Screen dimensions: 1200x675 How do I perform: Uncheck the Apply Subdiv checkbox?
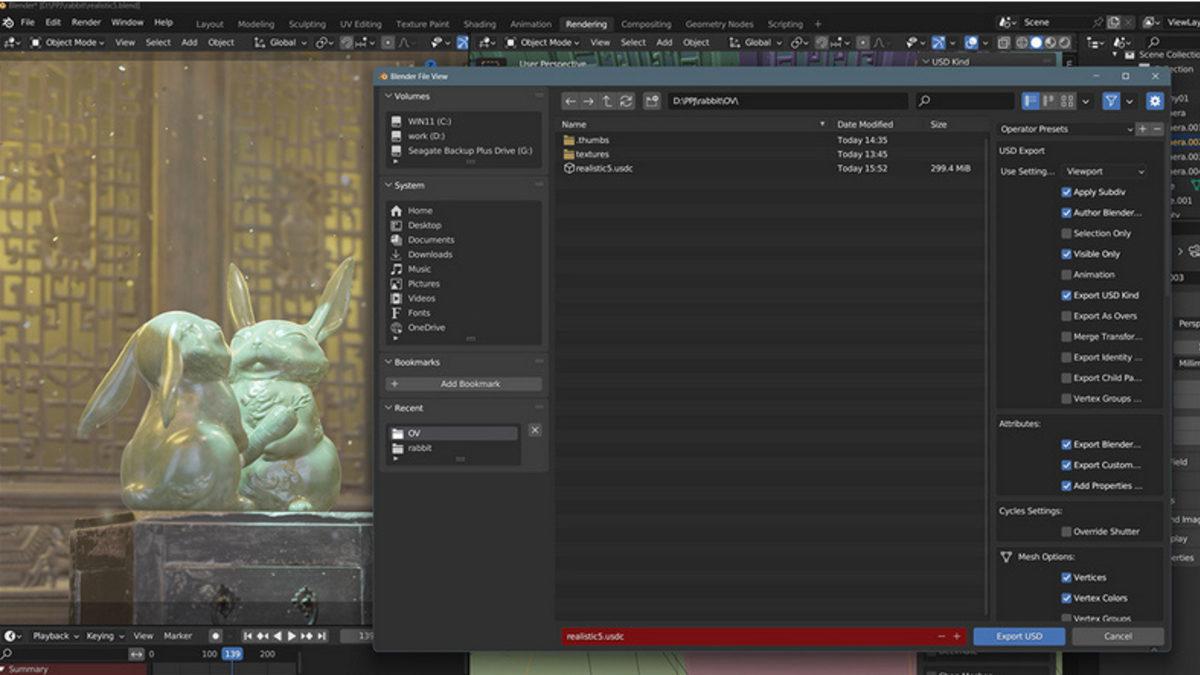click(x=1066, y=192)
